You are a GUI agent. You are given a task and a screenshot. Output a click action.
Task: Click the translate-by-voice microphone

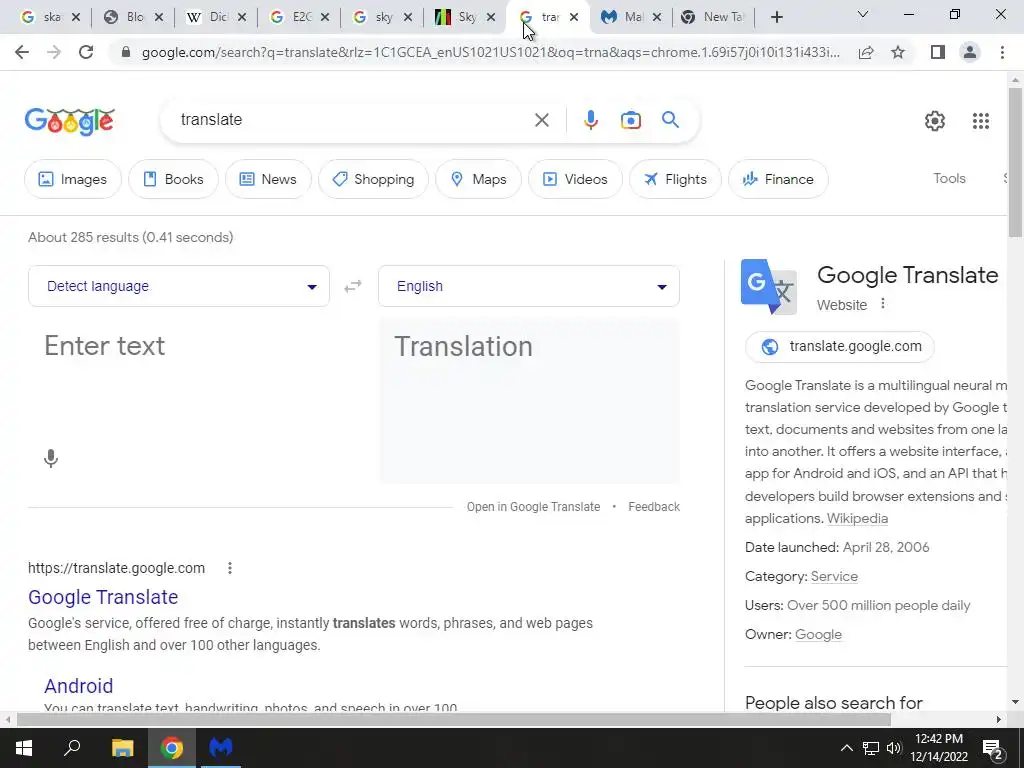51,458
